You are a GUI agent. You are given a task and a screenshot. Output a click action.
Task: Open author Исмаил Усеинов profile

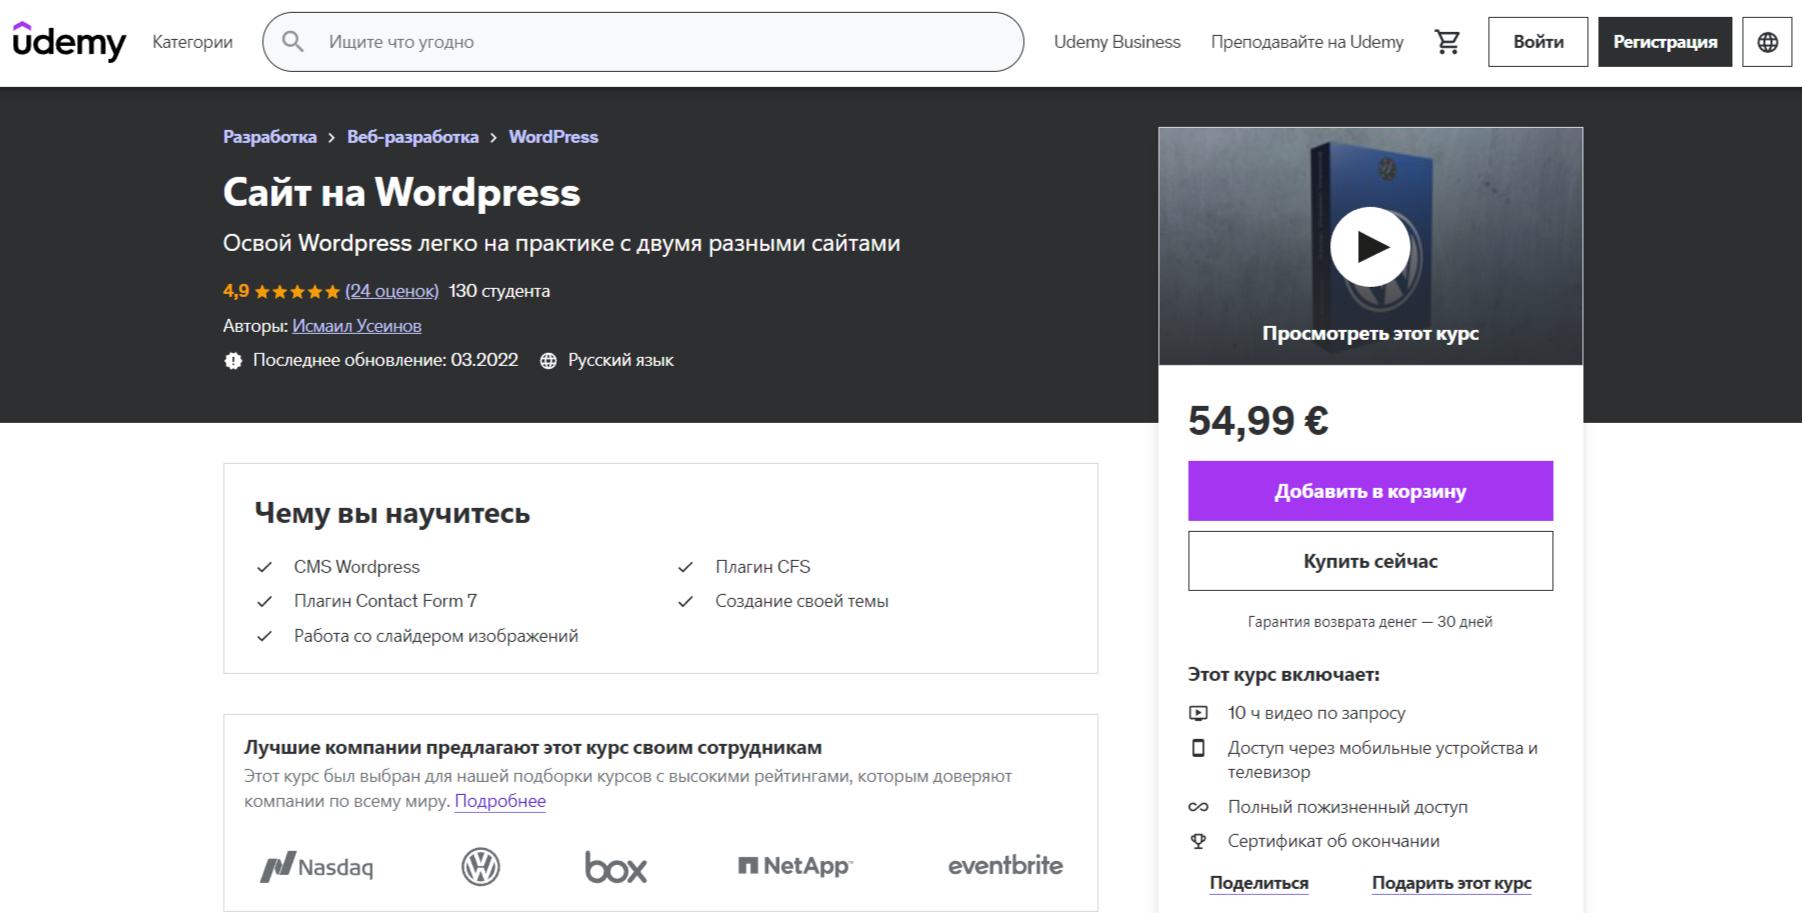coord(357,326)
